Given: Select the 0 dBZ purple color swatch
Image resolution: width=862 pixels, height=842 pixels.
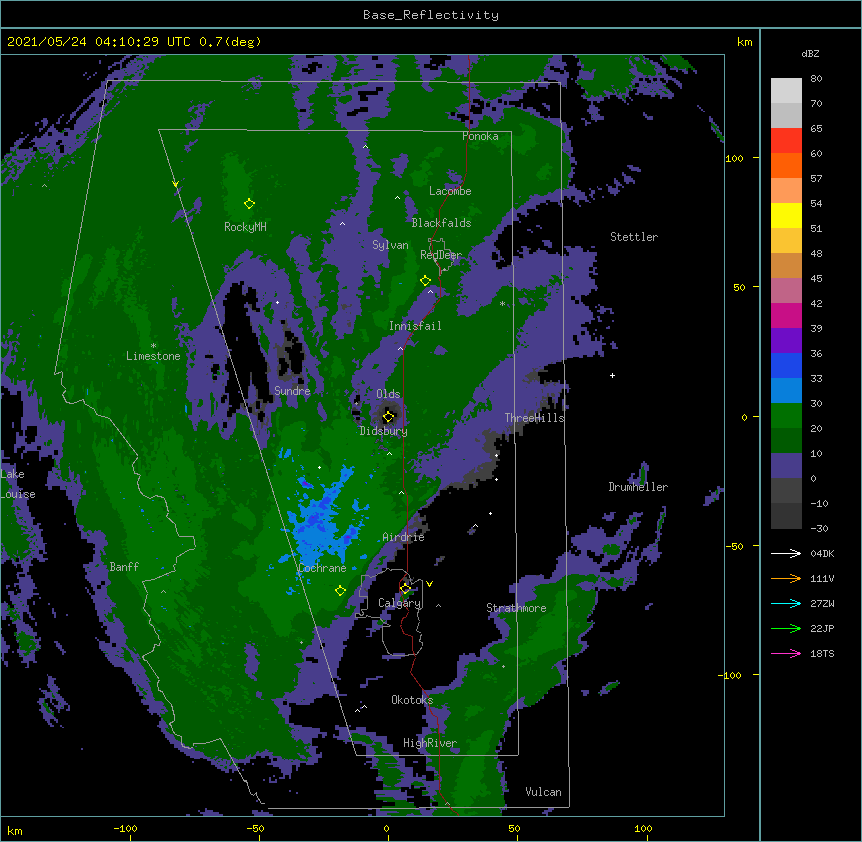Looking at the screenshot, I should coord(786,466).
